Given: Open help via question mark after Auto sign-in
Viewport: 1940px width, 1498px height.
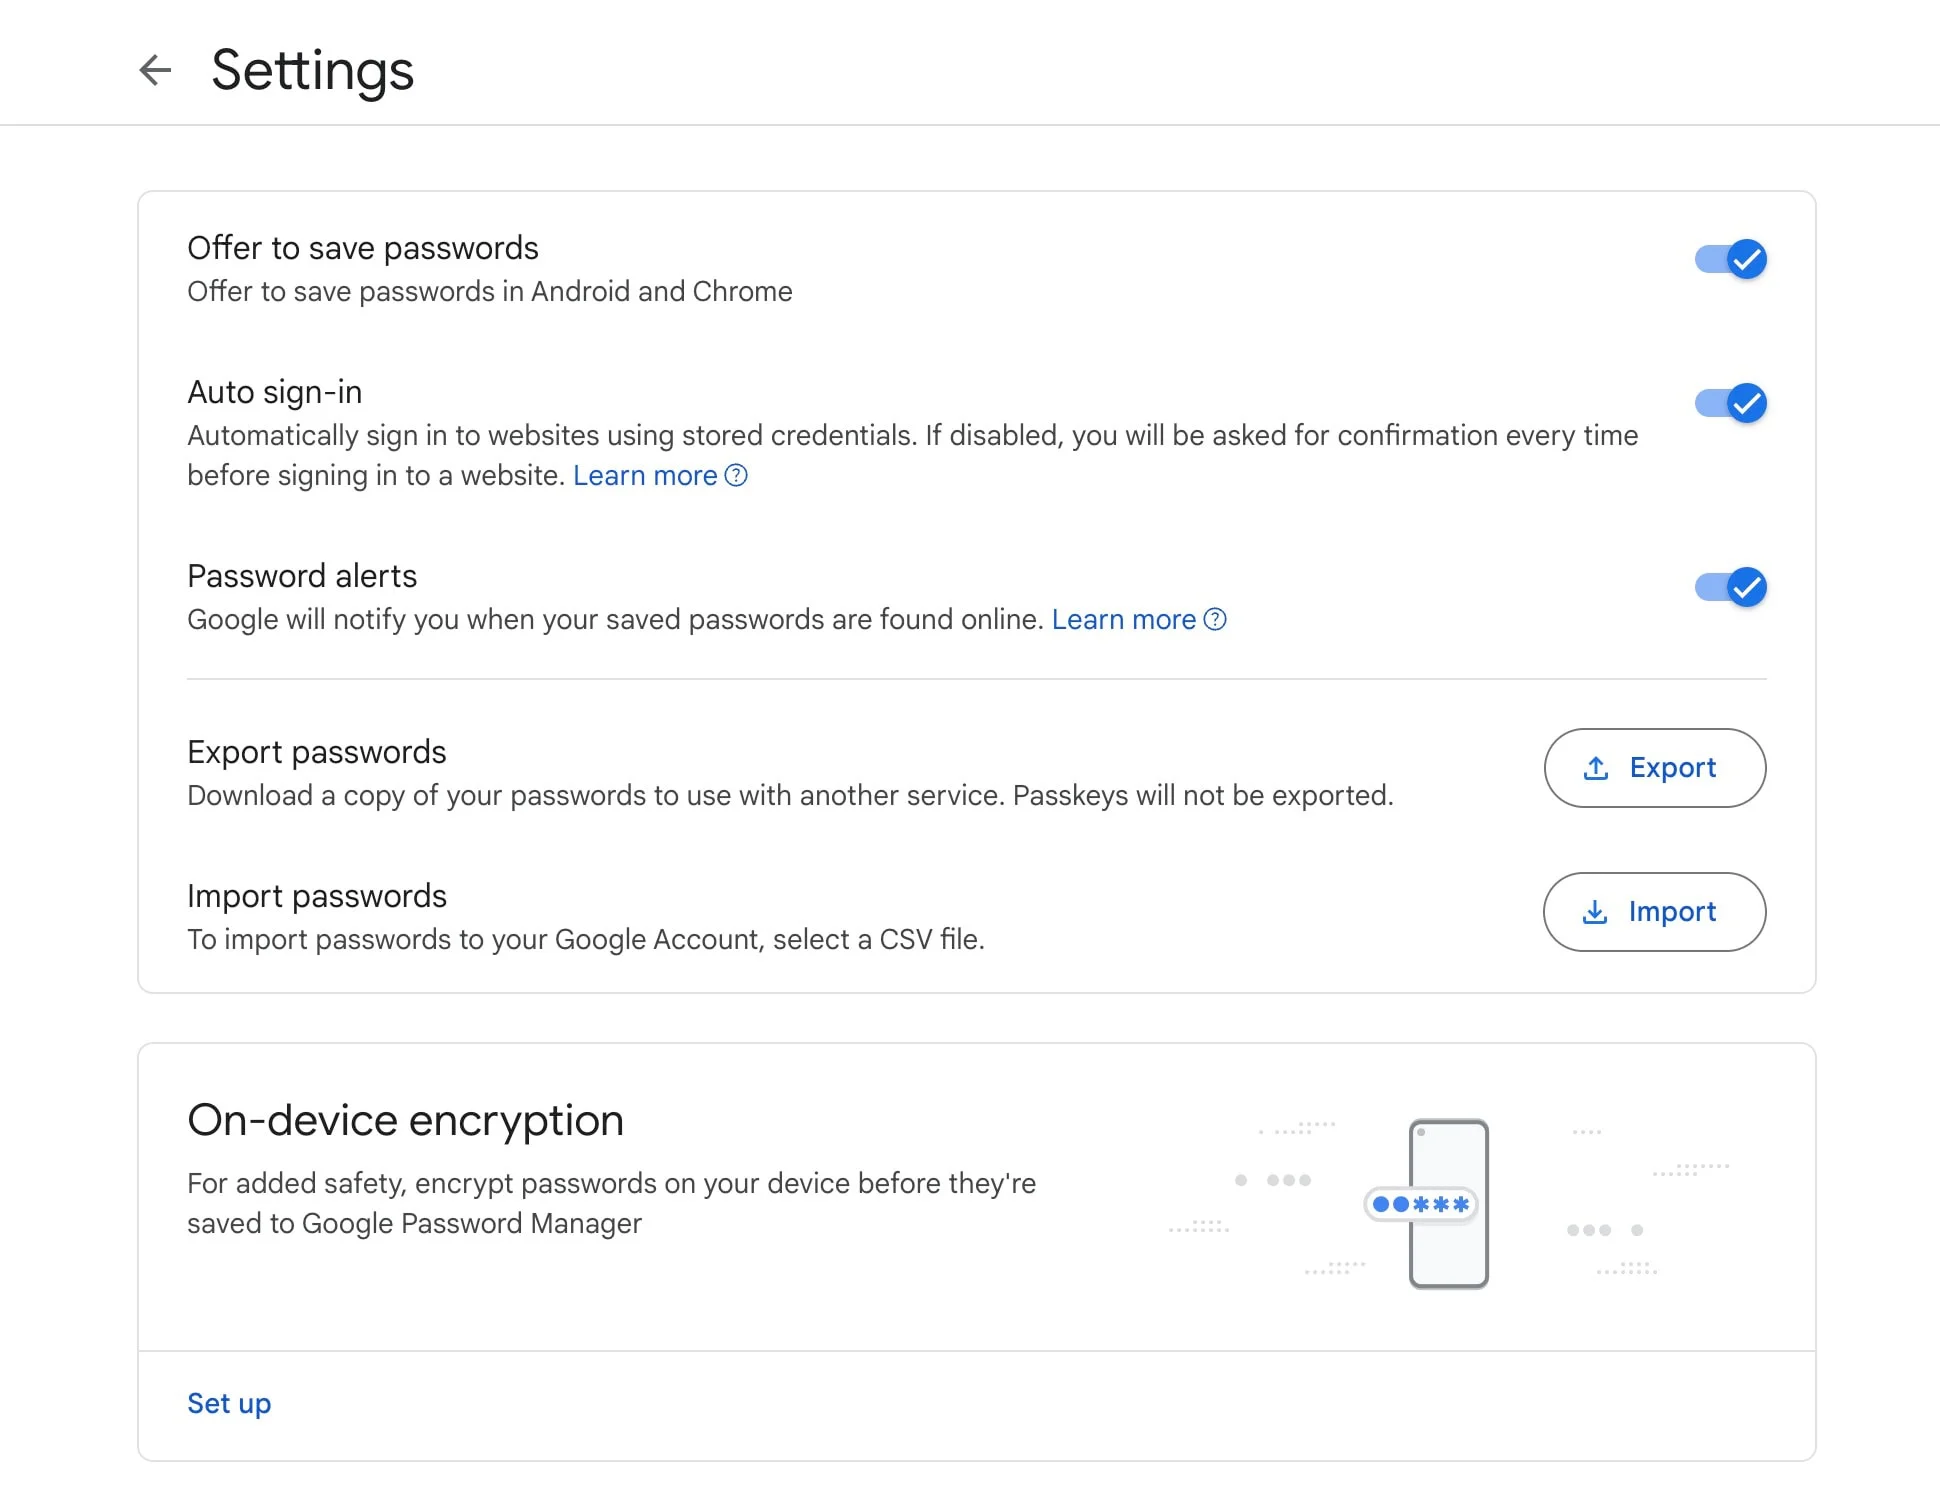Looking at the screenshot, I should coord(737,476).
